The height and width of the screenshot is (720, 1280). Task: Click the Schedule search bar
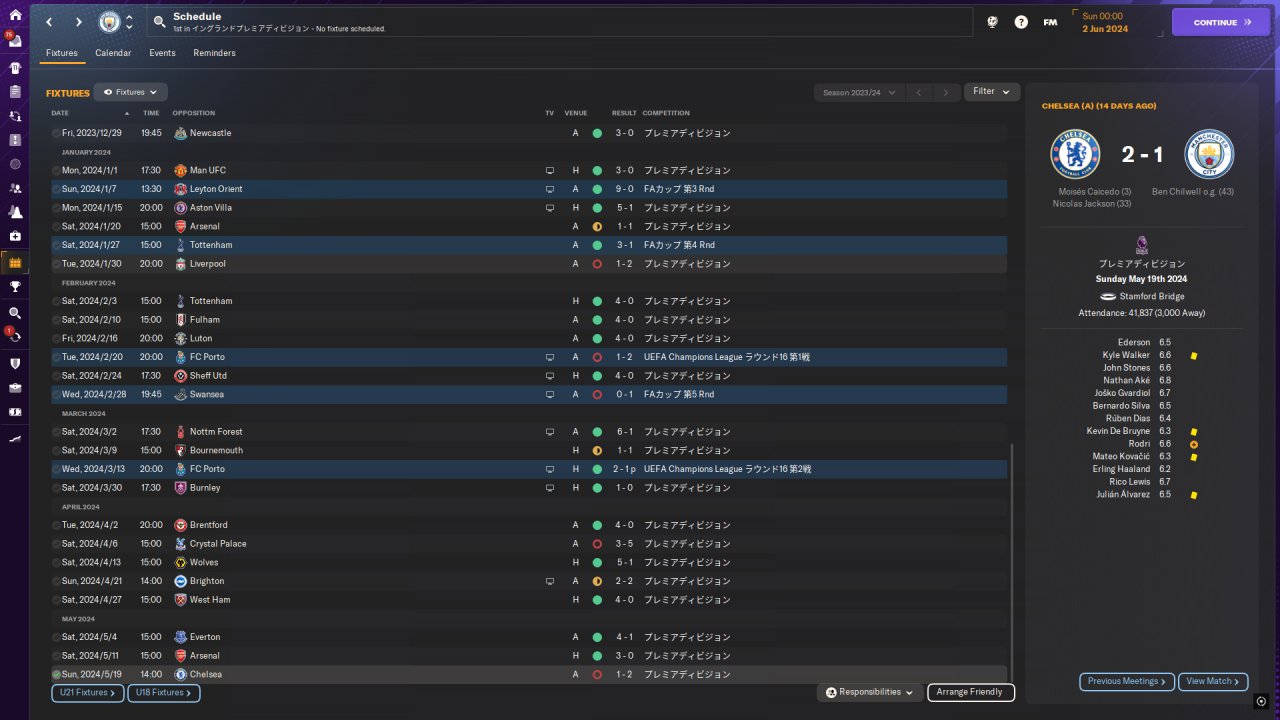pyautogui.click(x=560, y=22)
